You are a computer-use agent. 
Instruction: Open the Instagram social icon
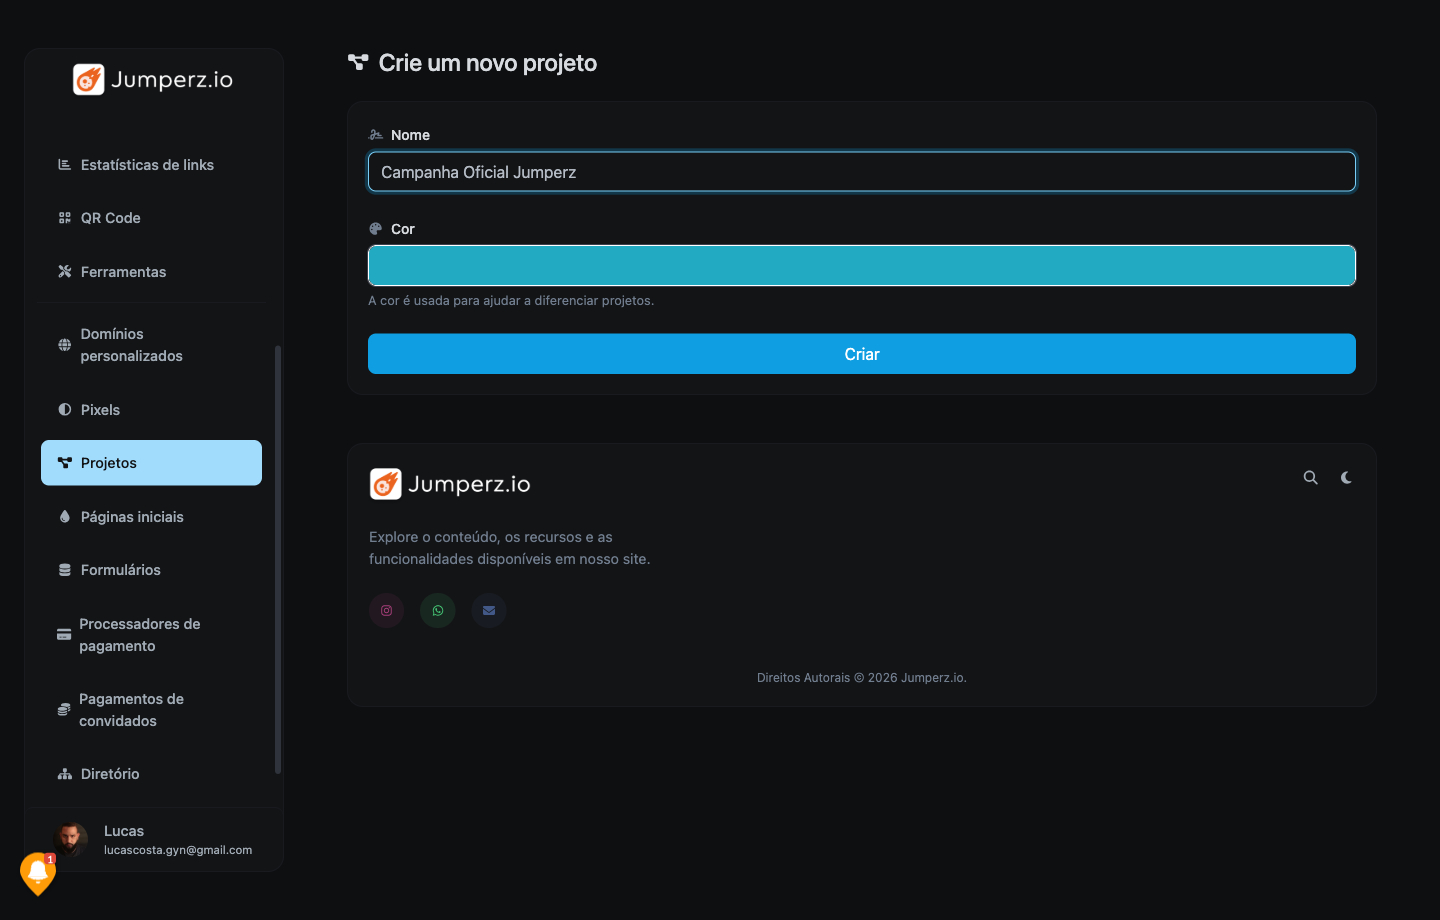pos(386,610)
